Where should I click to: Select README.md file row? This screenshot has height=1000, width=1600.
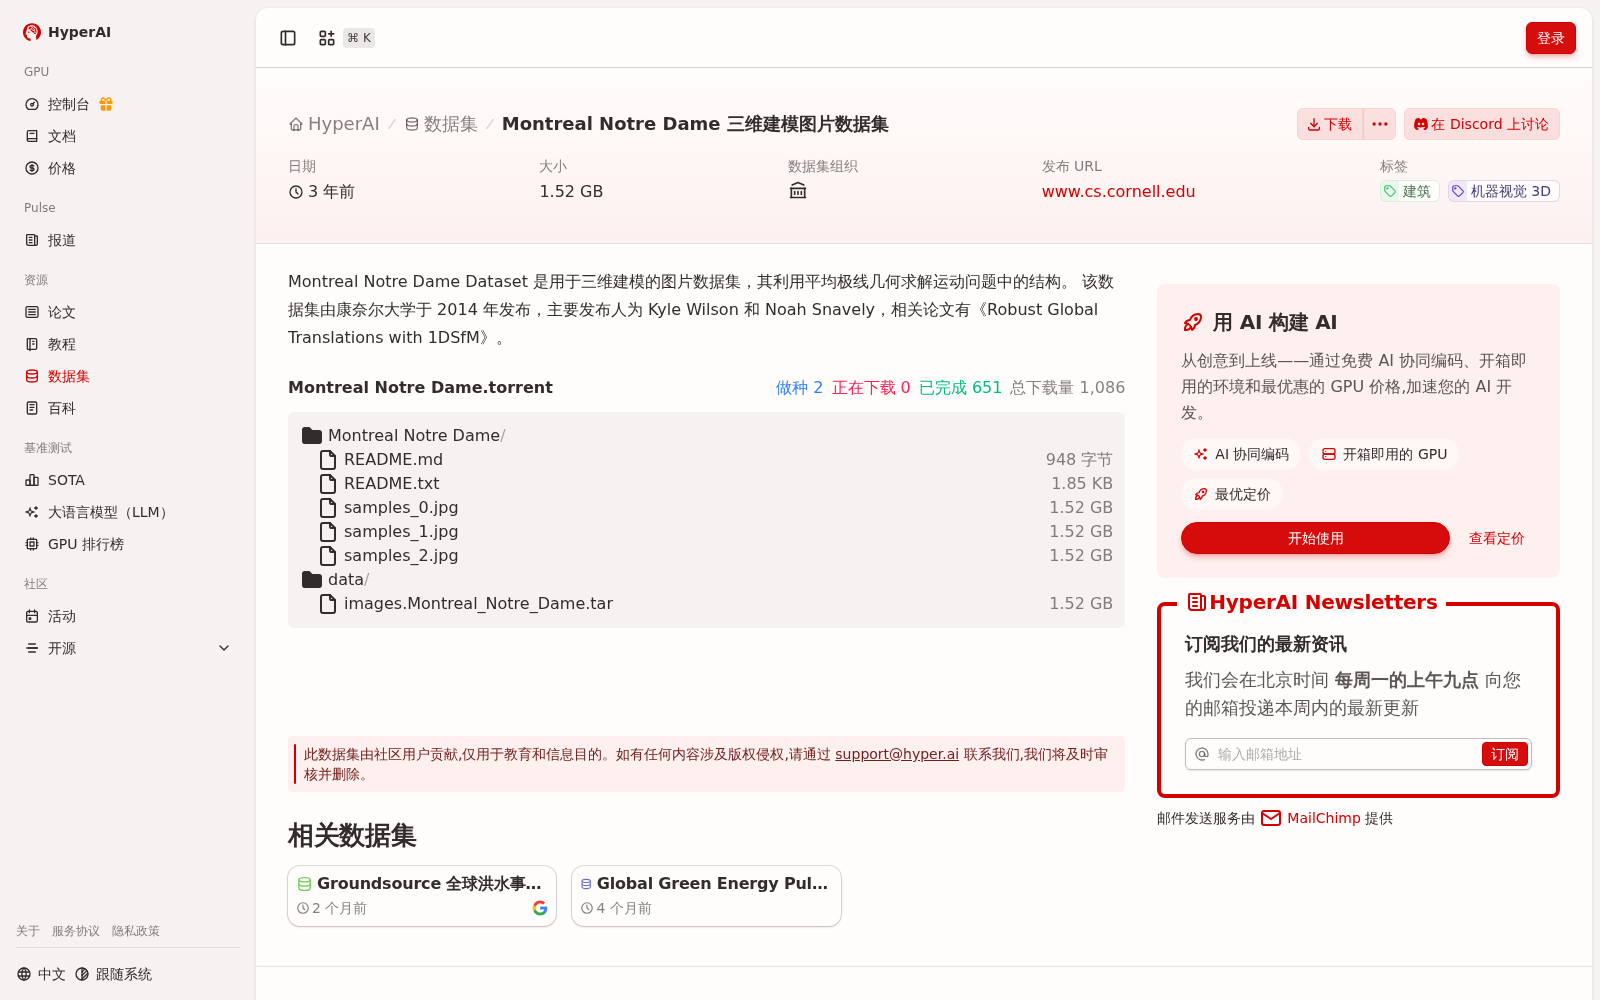click(706, 460)
